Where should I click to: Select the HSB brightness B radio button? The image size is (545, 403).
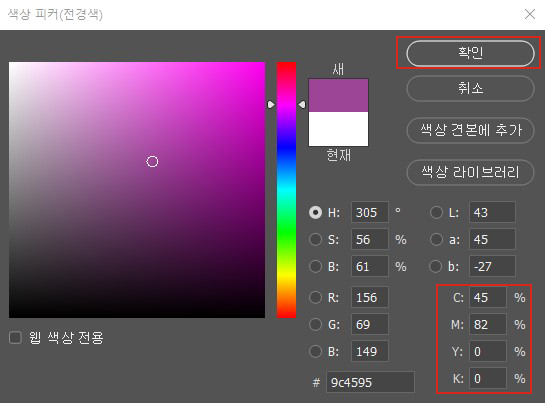tap(315, 266)
